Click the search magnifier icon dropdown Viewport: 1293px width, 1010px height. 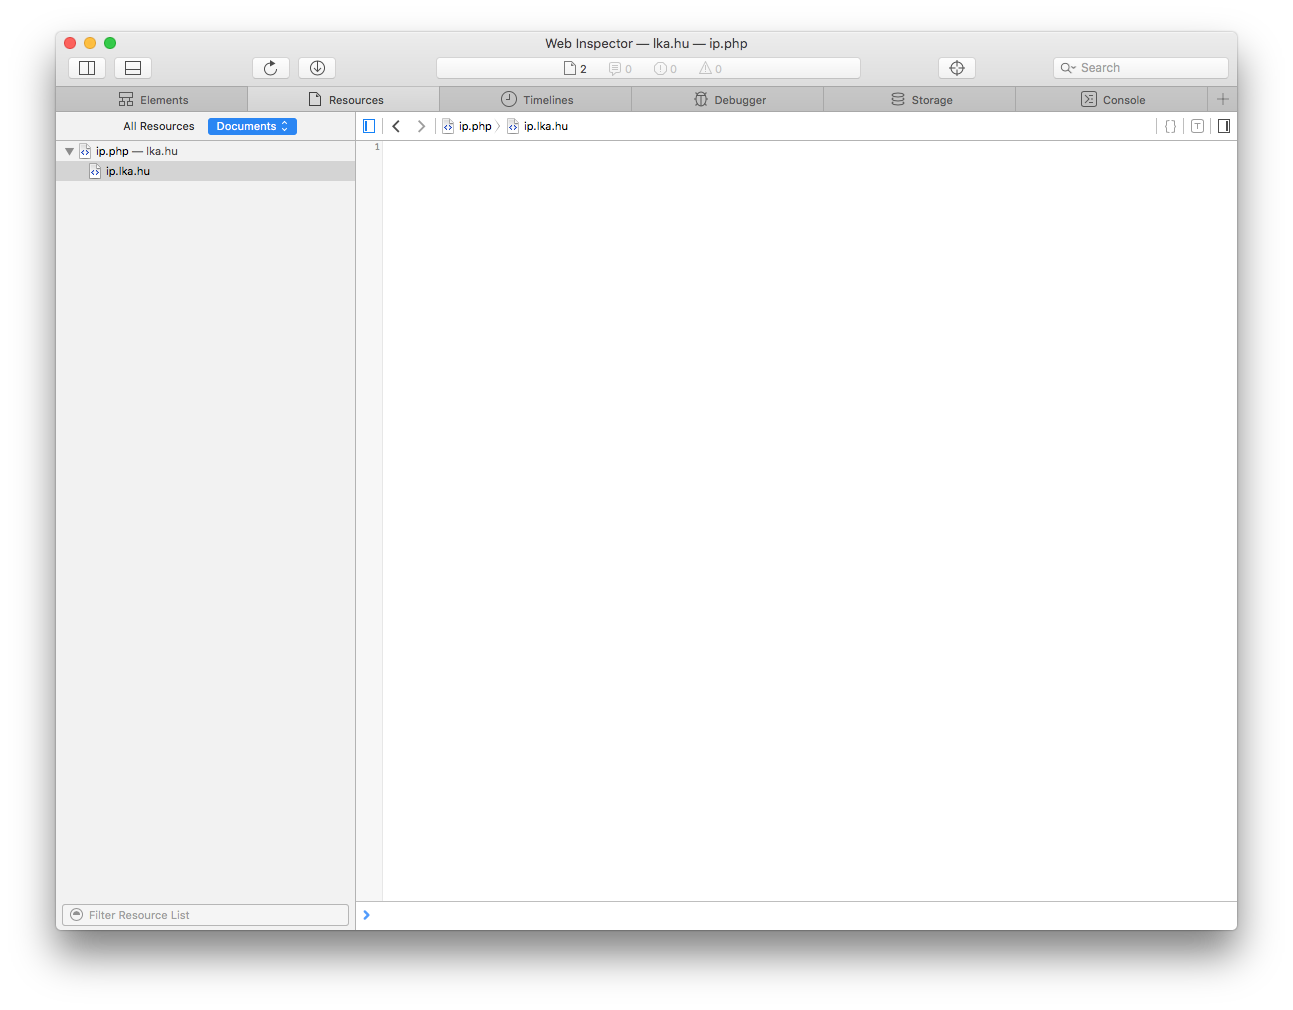(x=1068, y=68)
